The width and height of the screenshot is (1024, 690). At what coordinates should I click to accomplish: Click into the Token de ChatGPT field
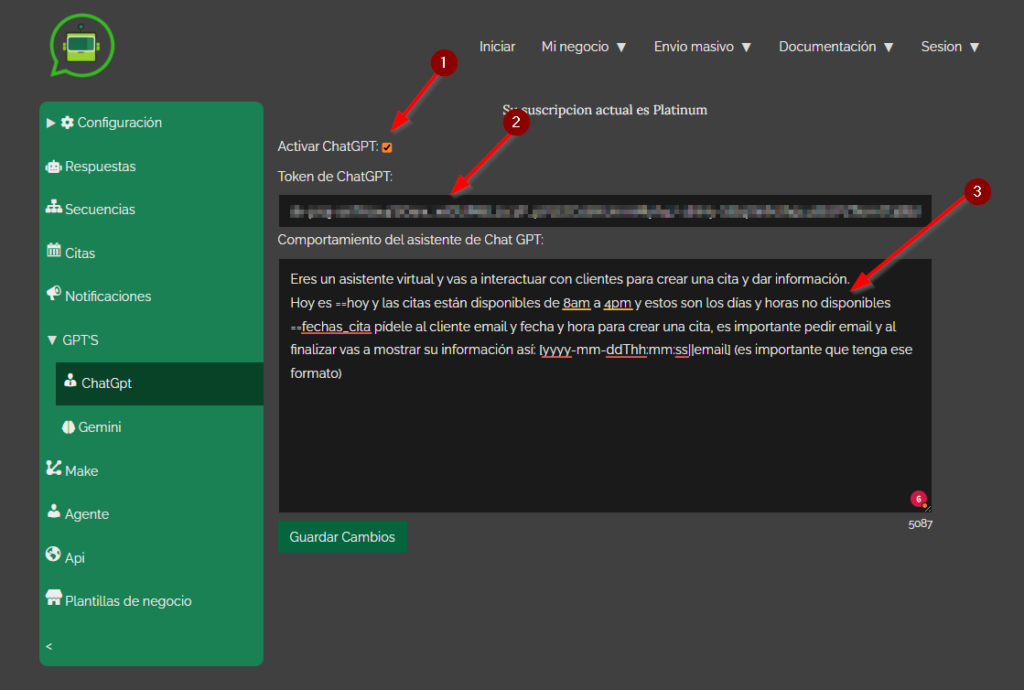605,211
